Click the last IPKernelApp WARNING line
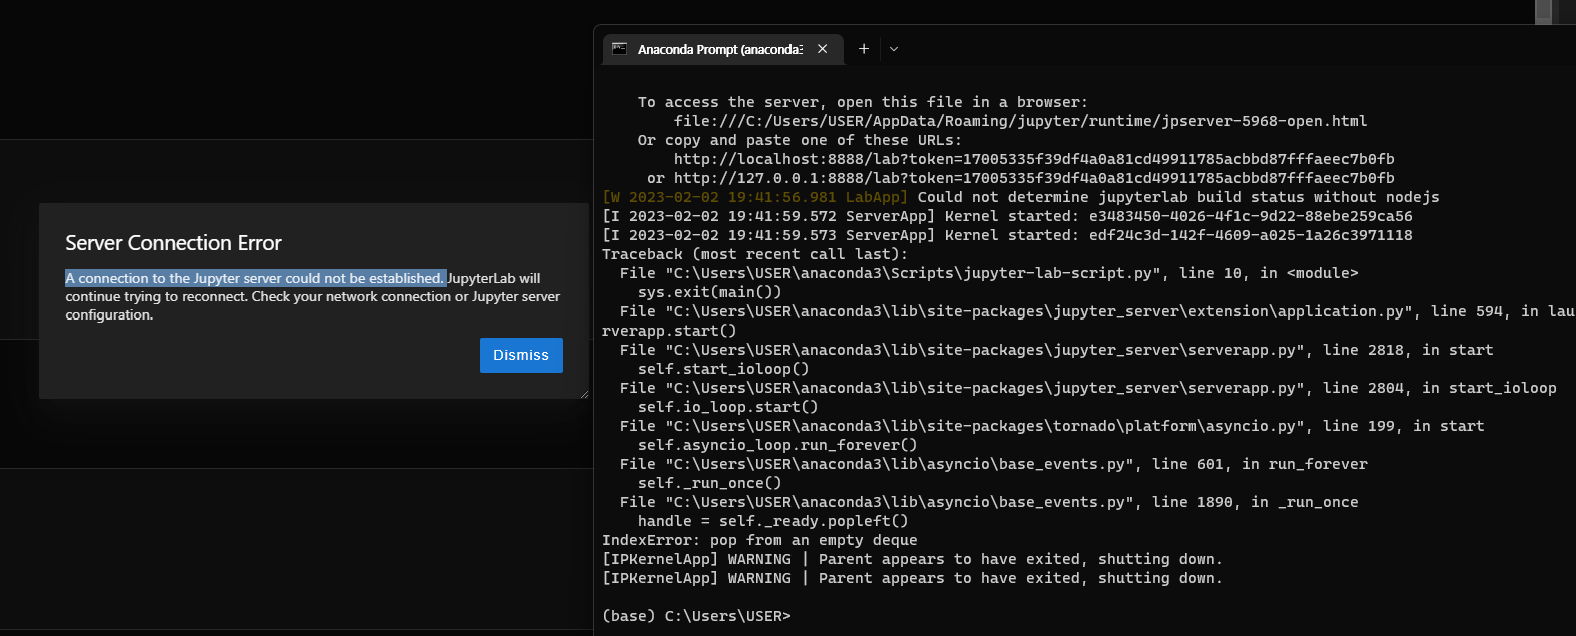 click(x=911, y=578)
